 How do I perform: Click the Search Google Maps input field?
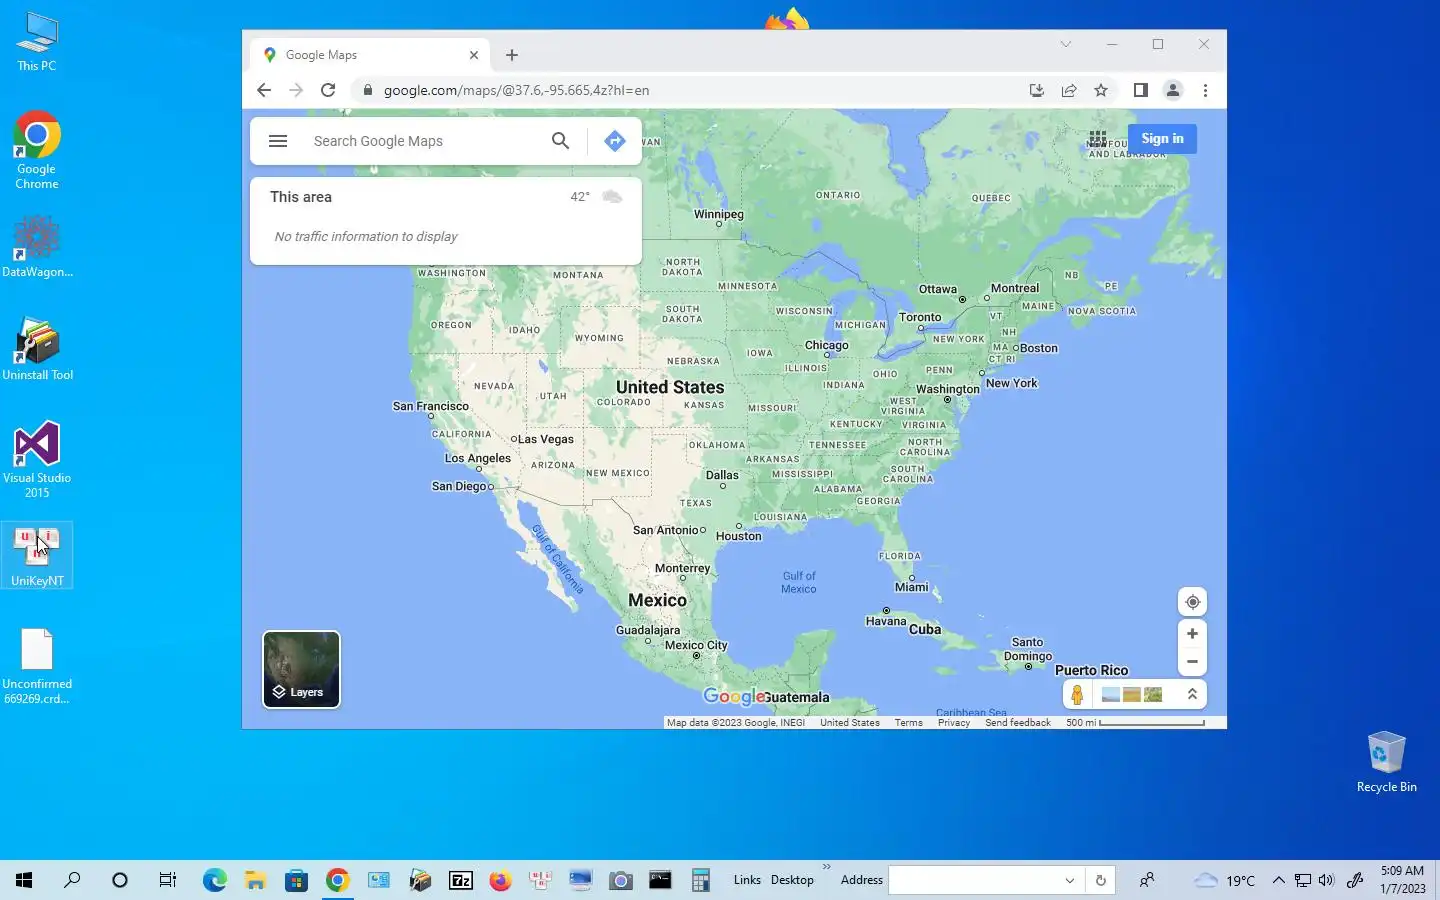[x=425, y=141]
